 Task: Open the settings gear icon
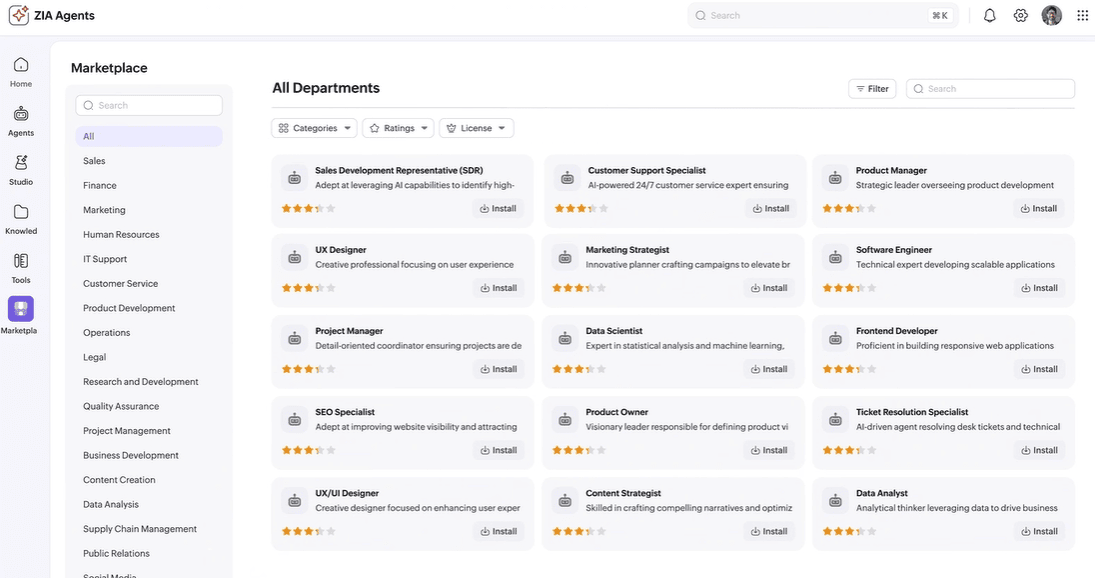point(1020,16)
